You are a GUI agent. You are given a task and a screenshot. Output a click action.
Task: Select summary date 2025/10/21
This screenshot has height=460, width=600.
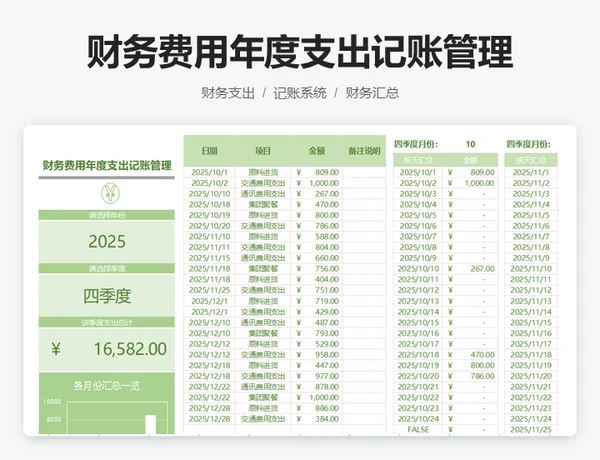point(418,387)
